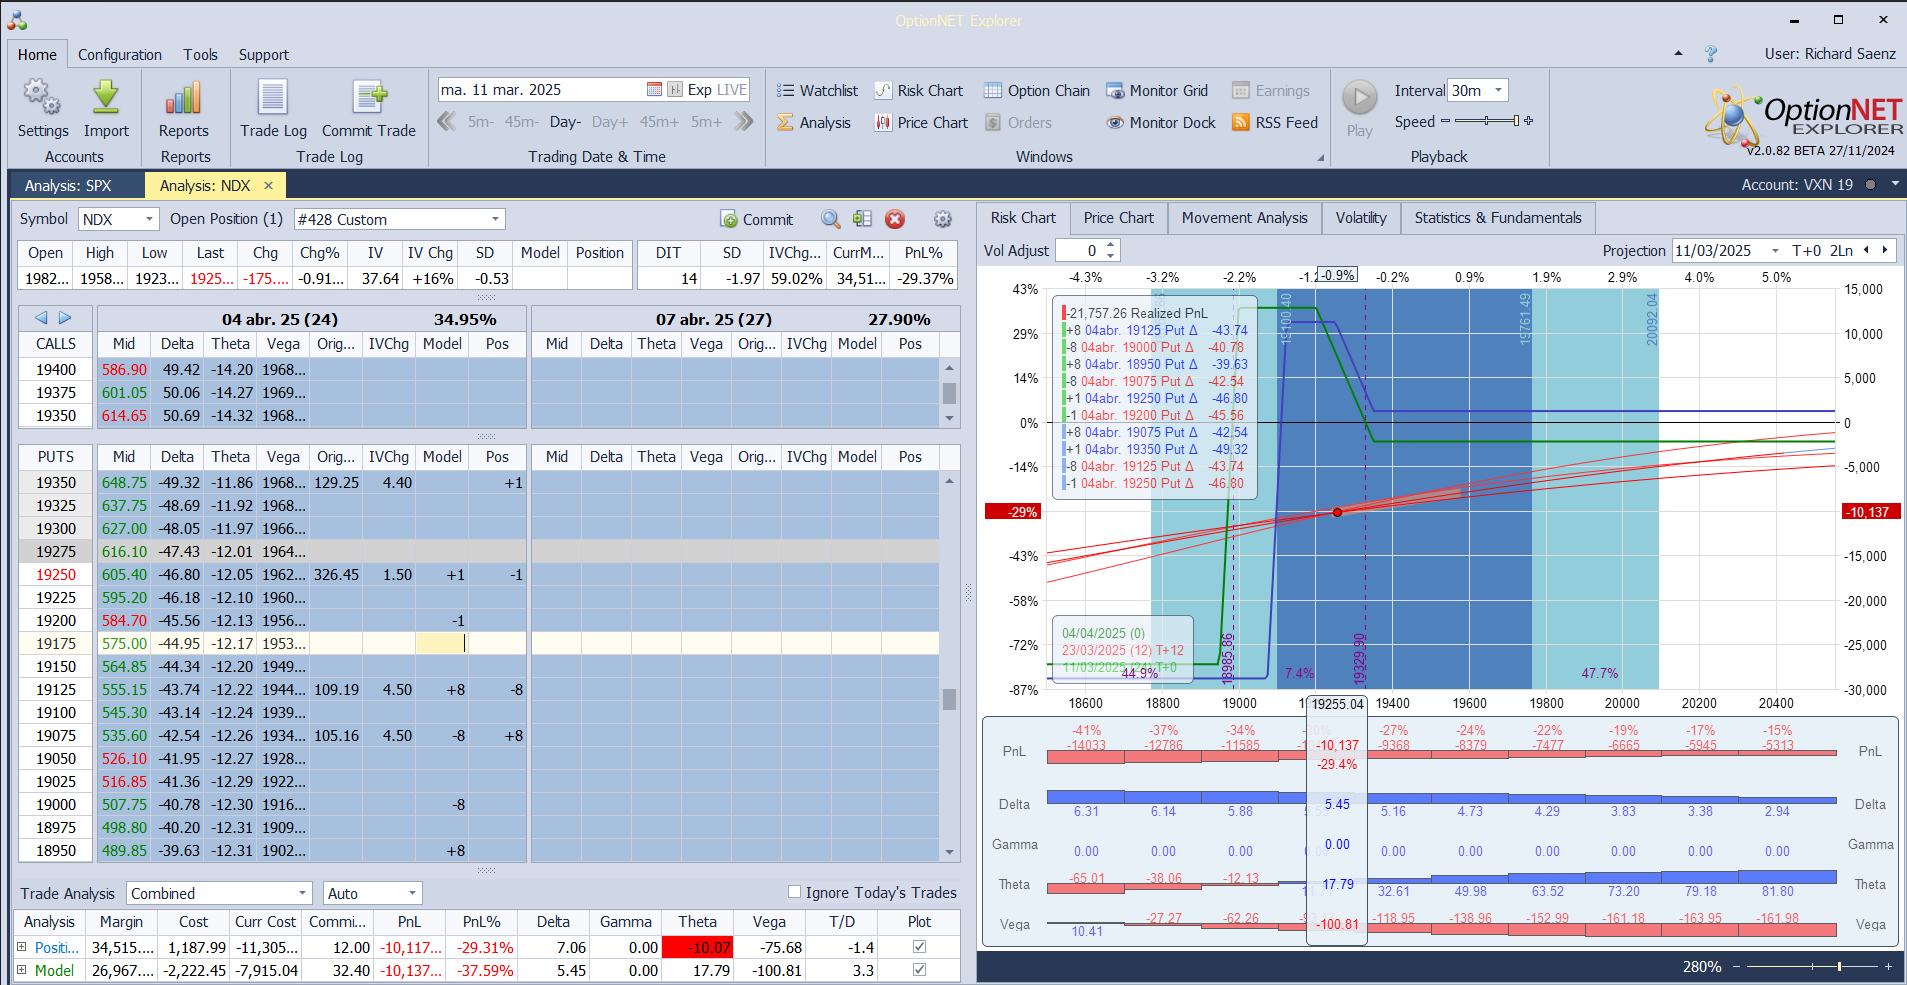Click the Commit Trade icon

click(x=369, y=97)
